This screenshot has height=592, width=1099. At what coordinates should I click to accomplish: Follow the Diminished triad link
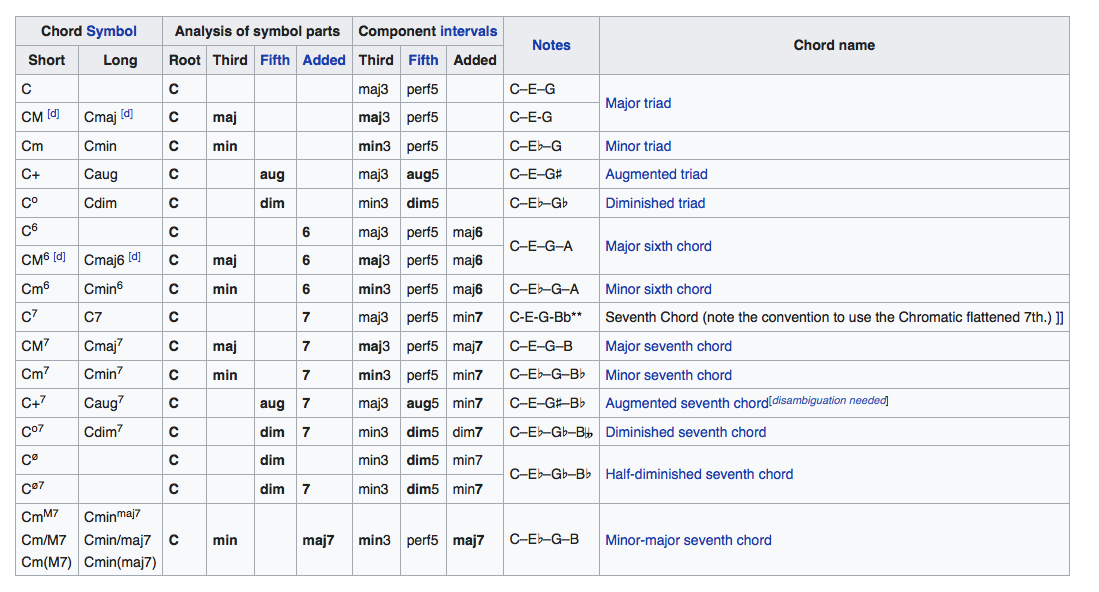[655, 203]
